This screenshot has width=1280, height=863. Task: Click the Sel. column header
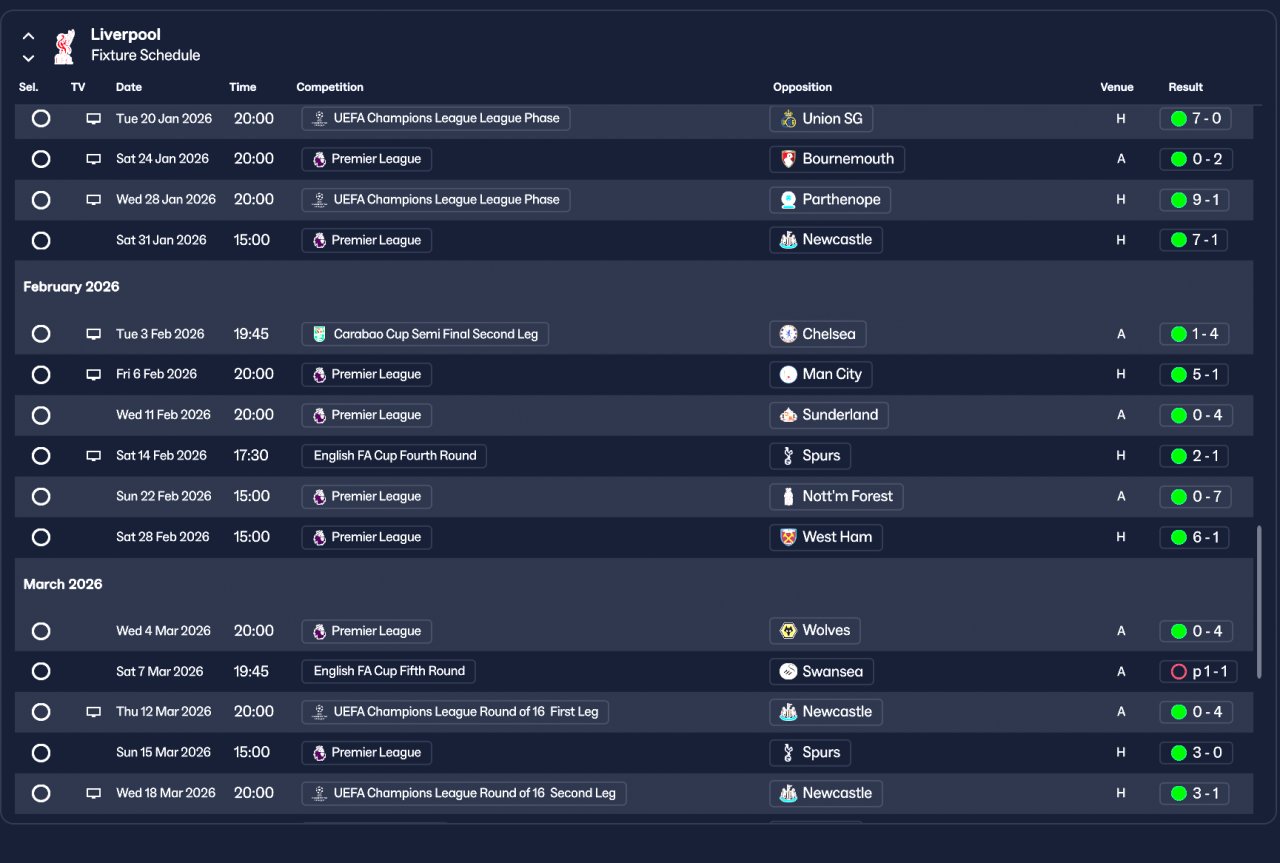tap(28, 87)
